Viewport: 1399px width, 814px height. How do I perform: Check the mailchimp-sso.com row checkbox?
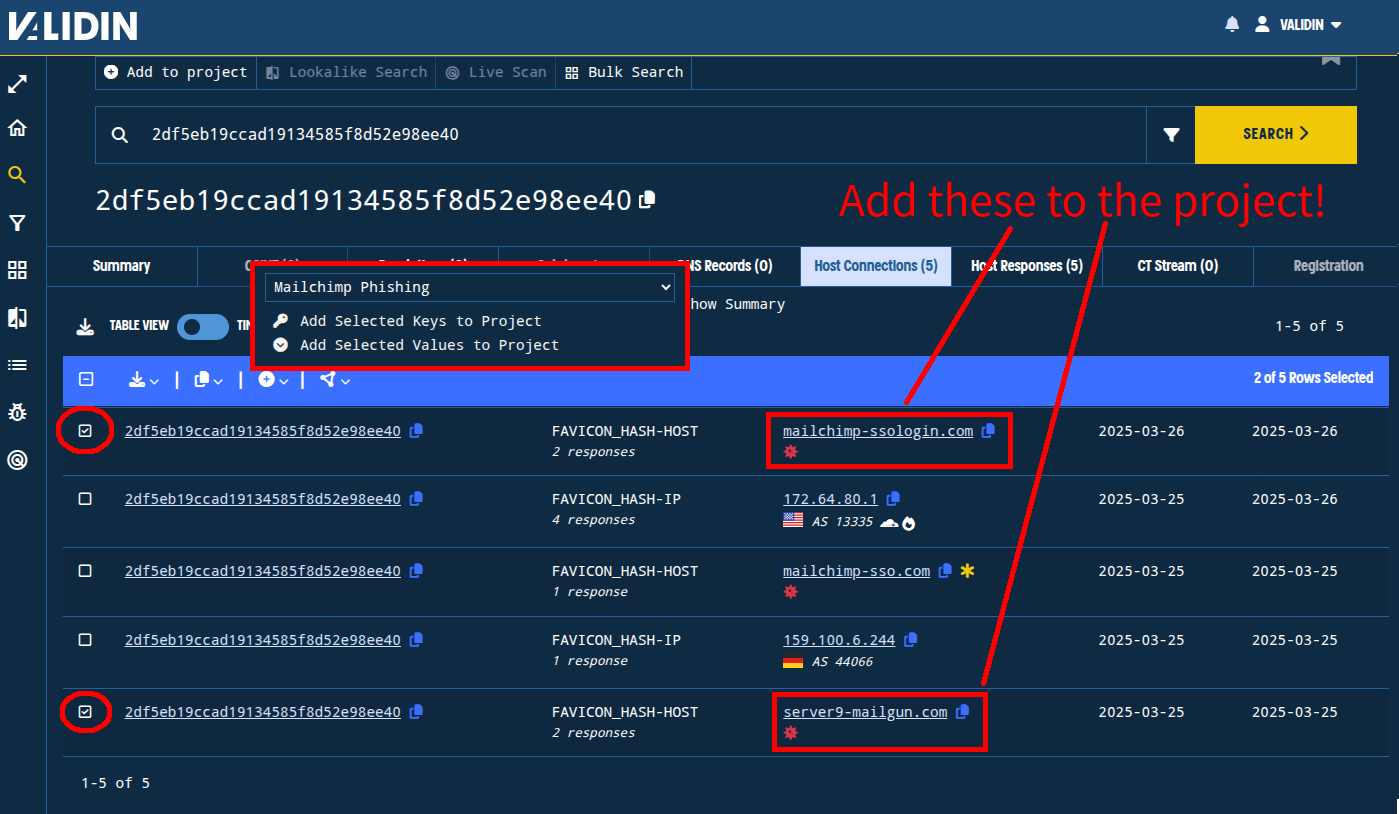[85, 571]
